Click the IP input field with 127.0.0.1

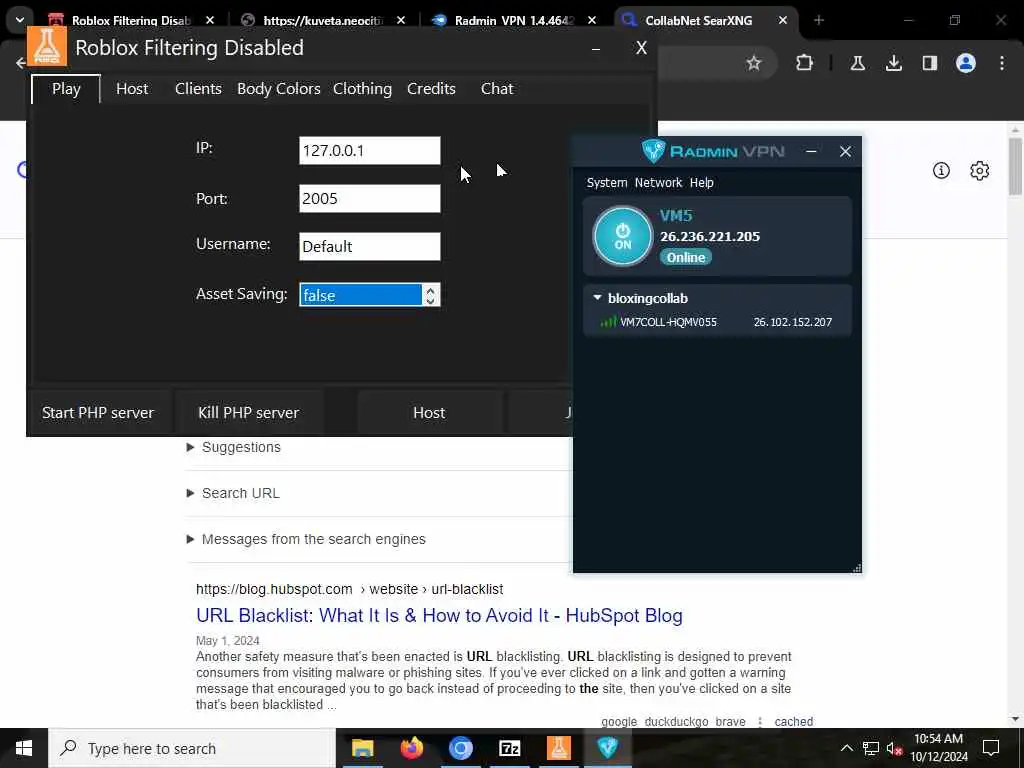370,151
